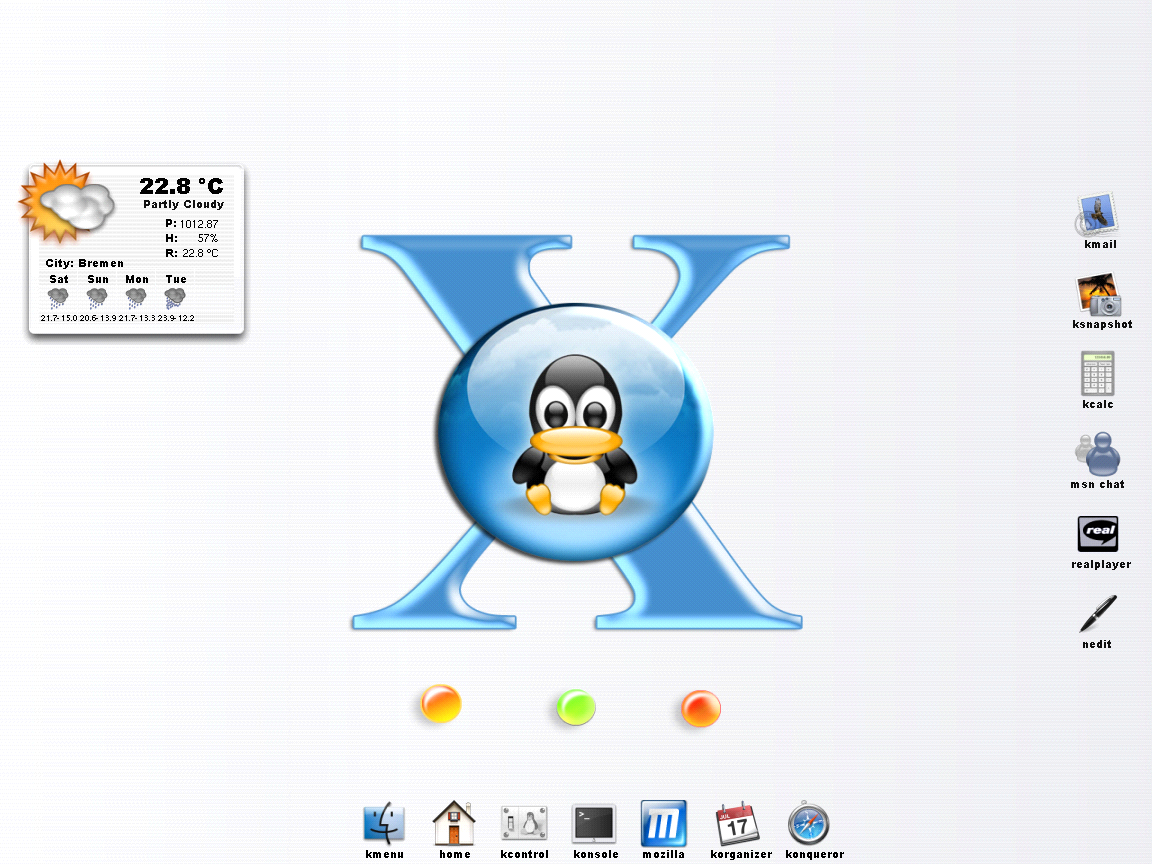Screen dimensions: 1152x864
Task: Open the kmenu Finder-face icon
Action: pos(384,823)
